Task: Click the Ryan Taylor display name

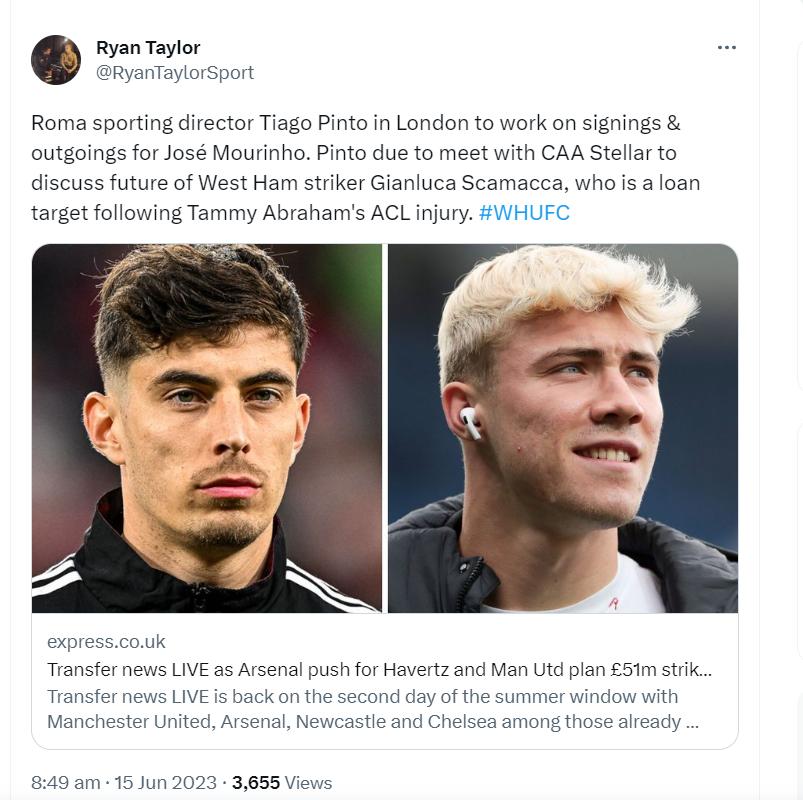Action: [148, 48]
